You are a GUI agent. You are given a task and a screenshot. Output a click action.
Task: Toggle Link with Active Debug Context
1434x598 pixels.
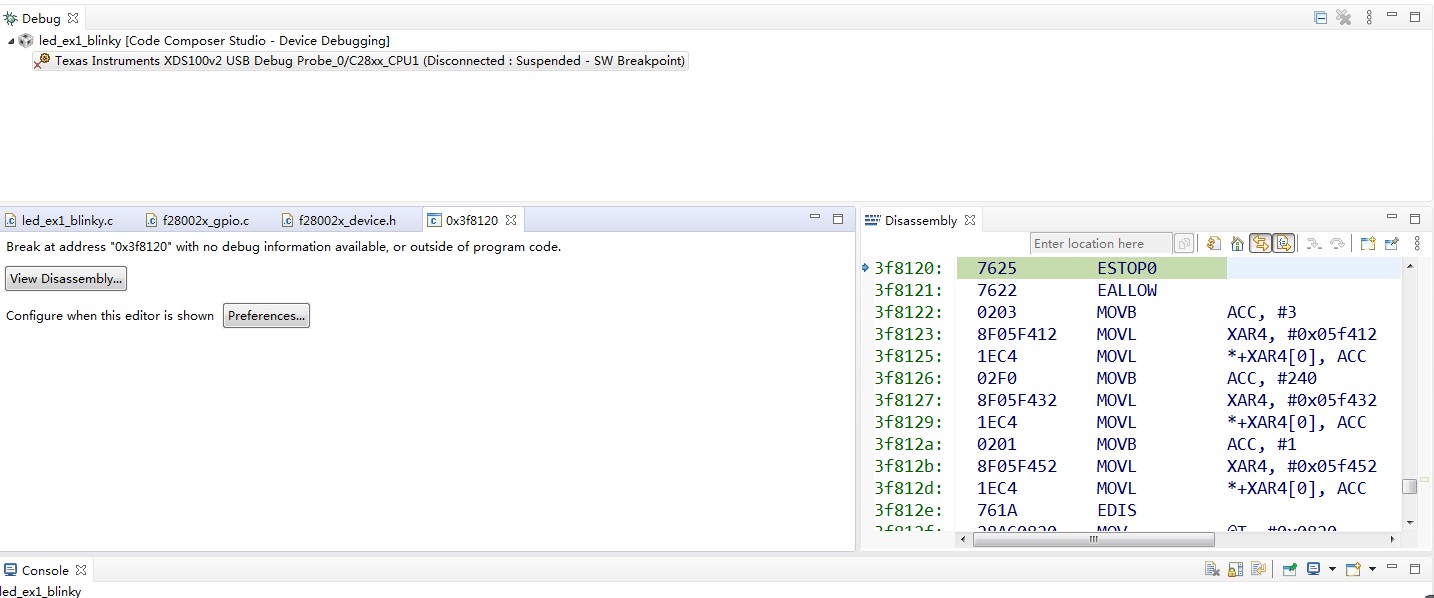coord(1261,243)
